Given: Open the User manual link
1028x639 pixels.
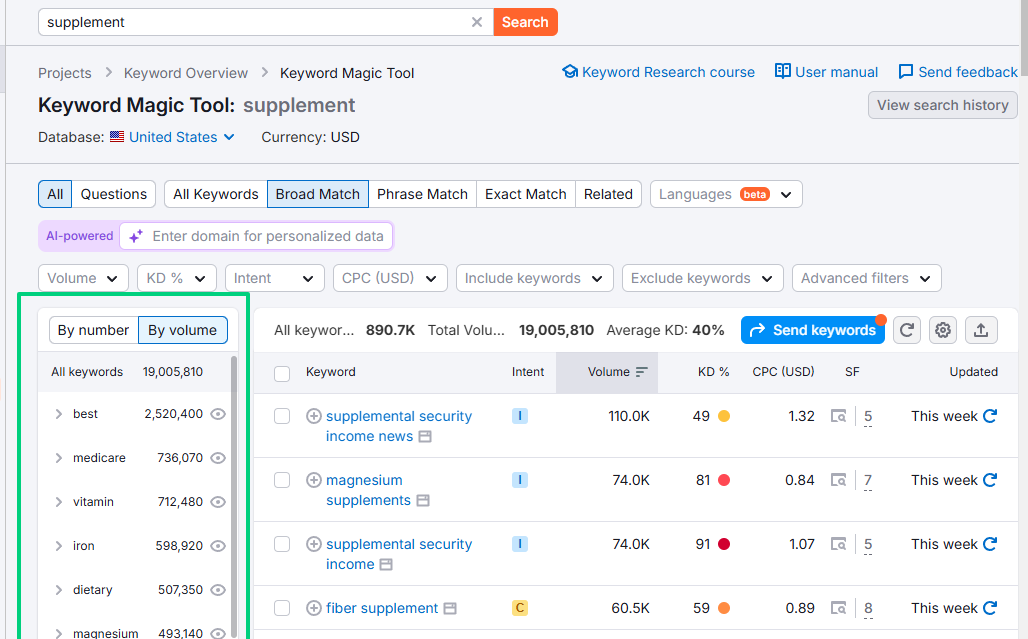Looking at the screenshot, I should click(827, 72).
